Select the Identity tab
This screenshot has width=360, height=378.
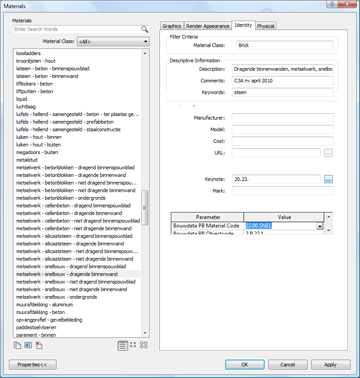(243, 25)
